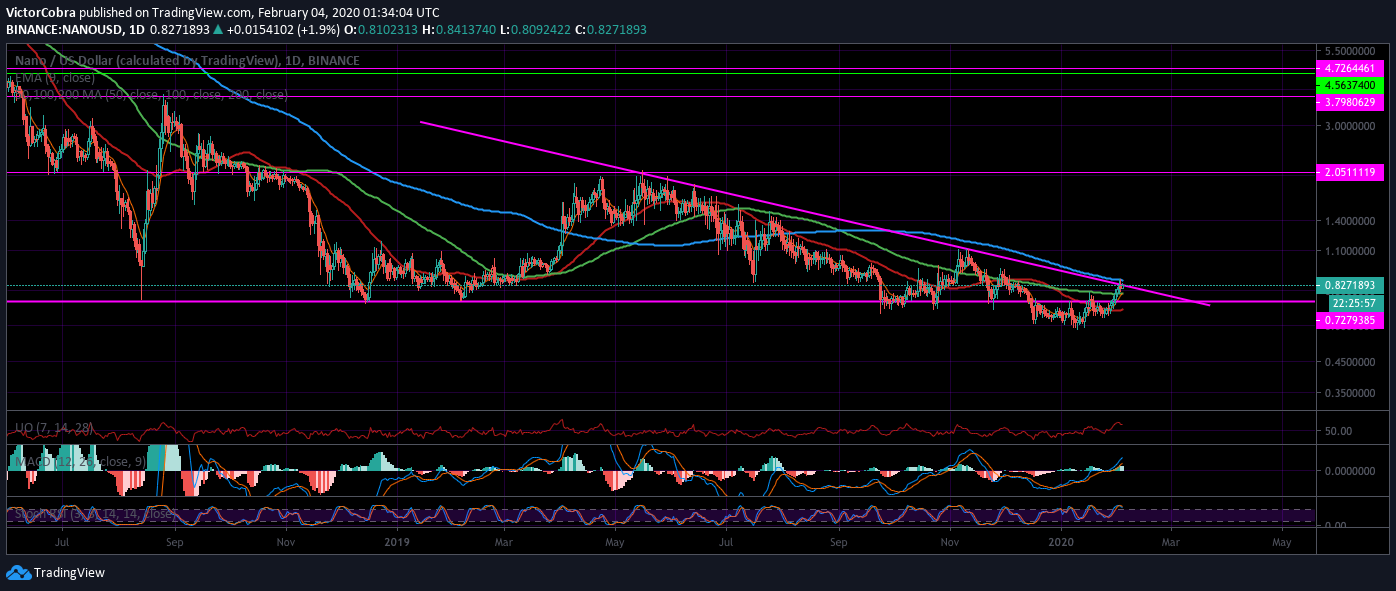The width and height of the screenshot is (1396, 591).
Task: Select the Nano / US Dollar chart title
Action: pyautogui.click(x=186, y=61)
